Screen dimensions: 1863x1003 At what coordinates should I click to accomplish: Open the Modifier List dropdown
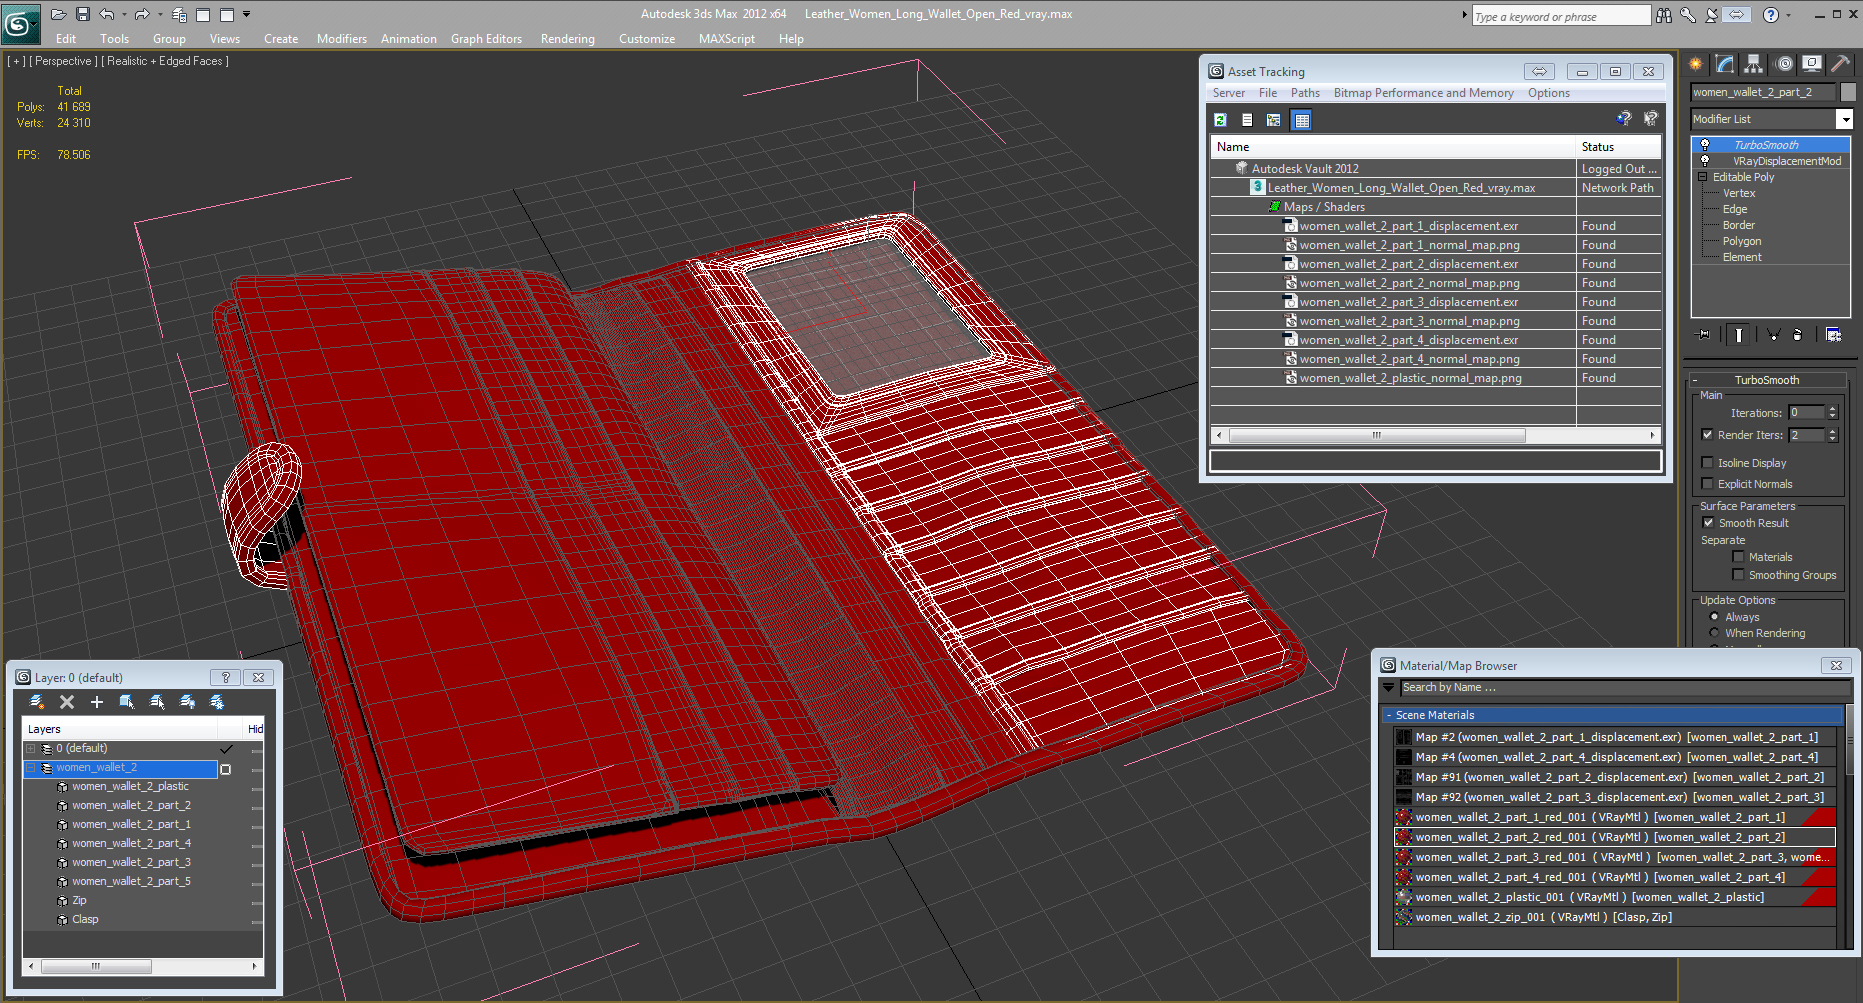pos(1844,119)
